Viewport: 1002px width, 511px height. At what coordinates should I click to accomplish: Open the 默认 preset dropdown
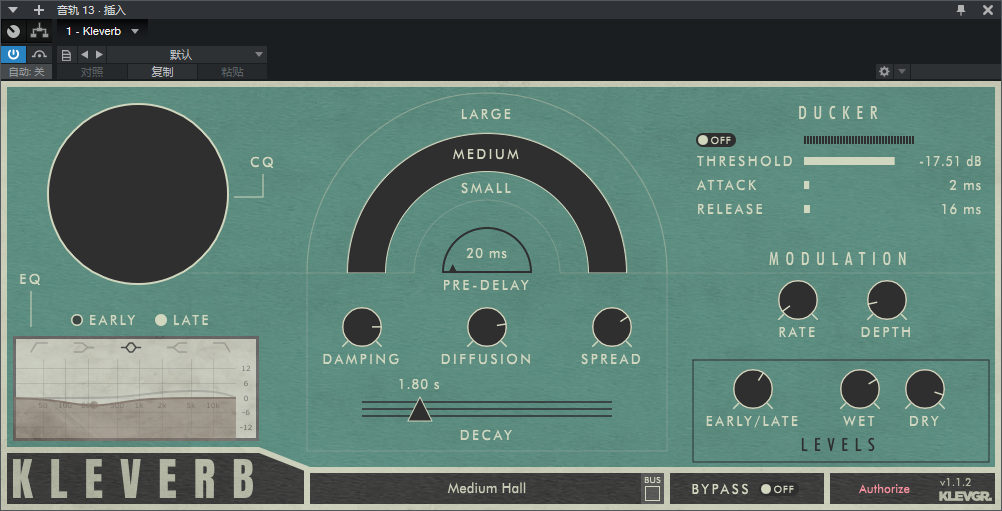pos(186,55)
